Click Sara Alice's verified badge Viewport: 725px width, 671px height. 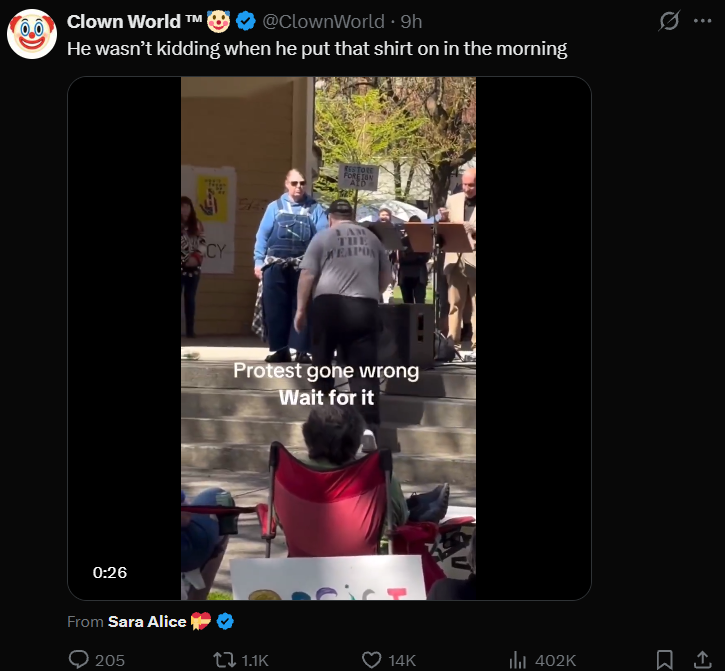coord(225,621)
